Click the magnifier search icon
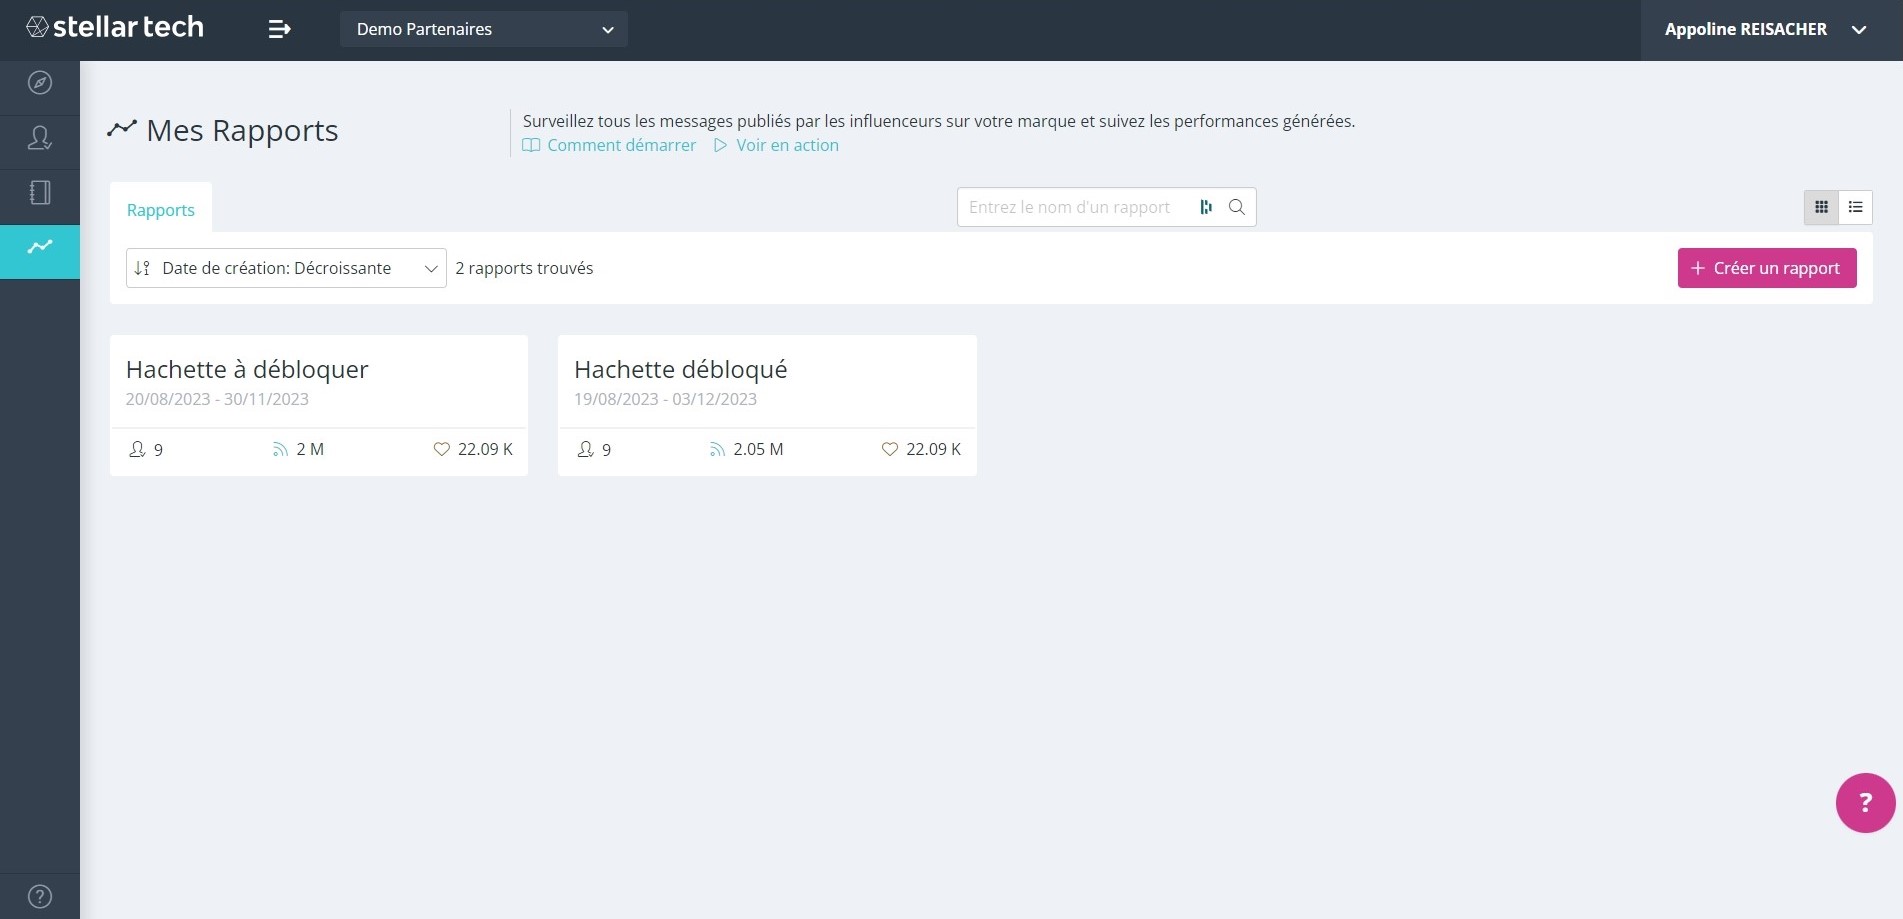 pyautogui.click(x=1237, y=207)
